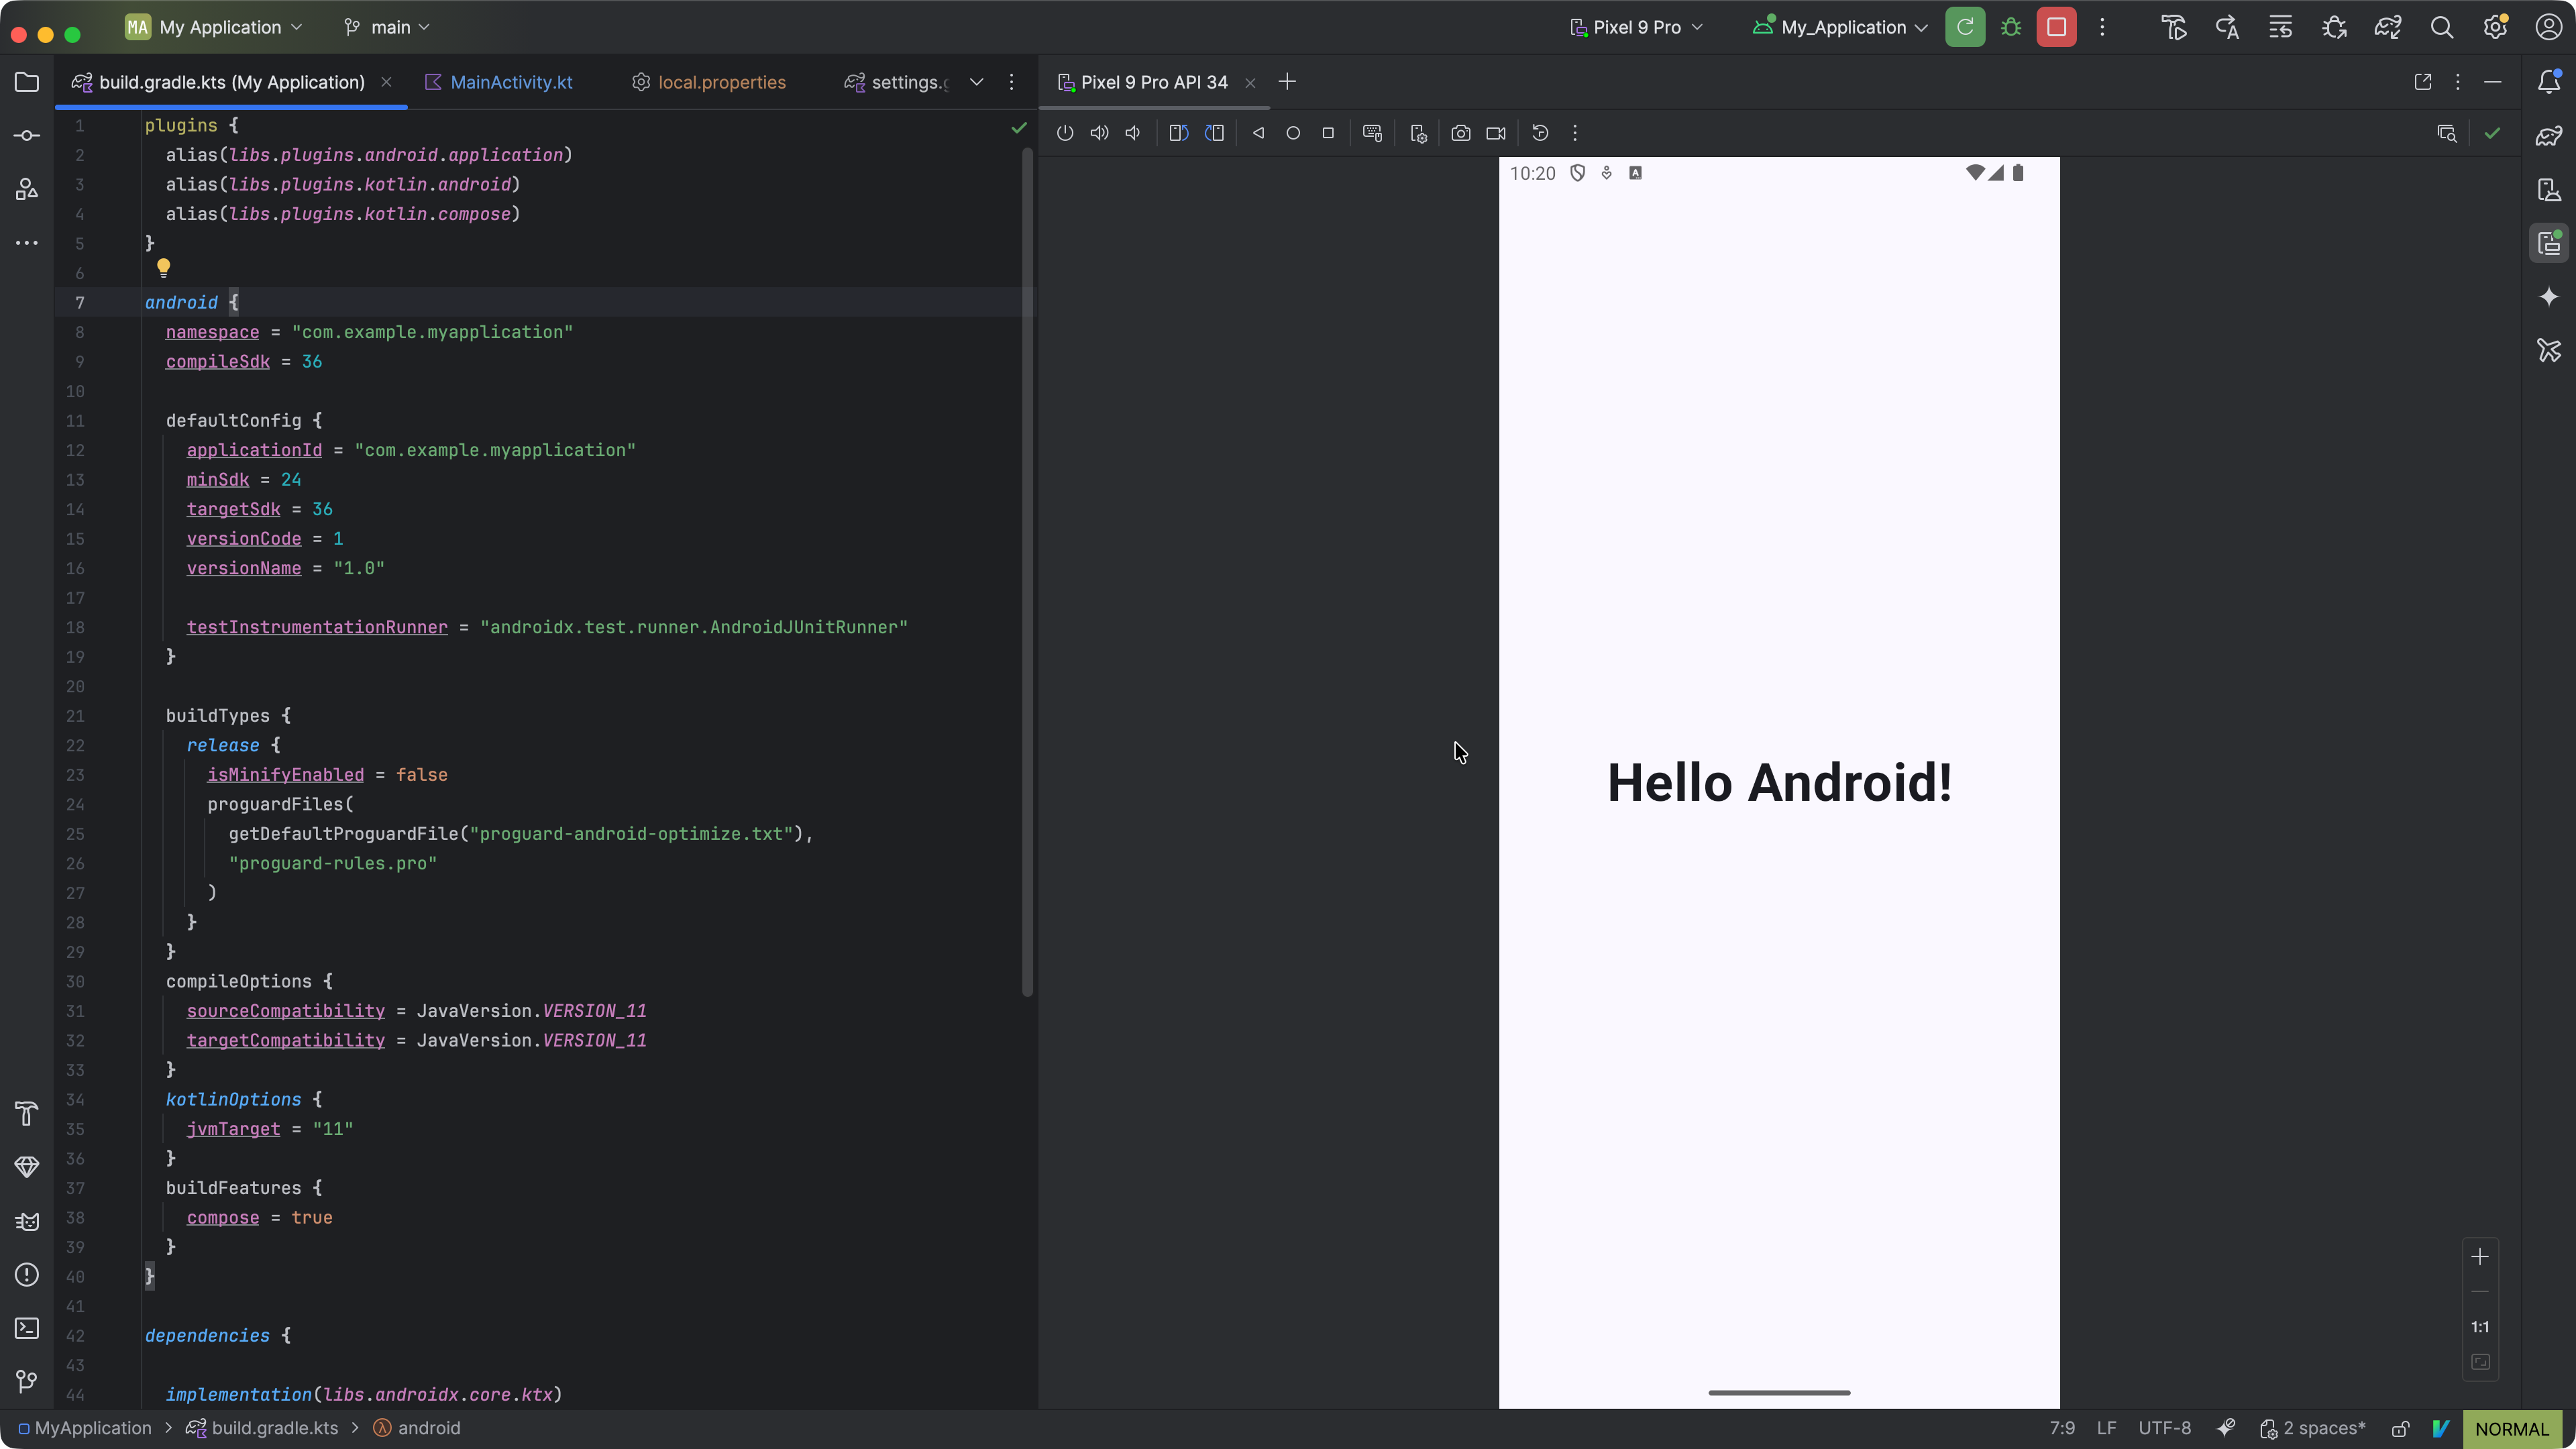The image size is (2576, 1449).
Task: Switch to the MainActivity.kt tab
Action: [x=510, y=82]
